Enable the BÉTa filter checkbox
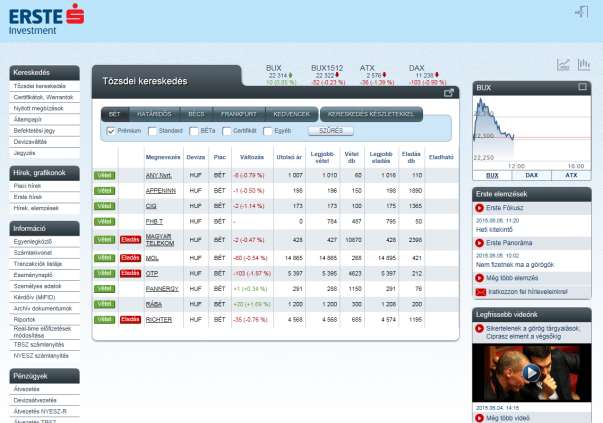603x423 pixels. coord(194,131)
